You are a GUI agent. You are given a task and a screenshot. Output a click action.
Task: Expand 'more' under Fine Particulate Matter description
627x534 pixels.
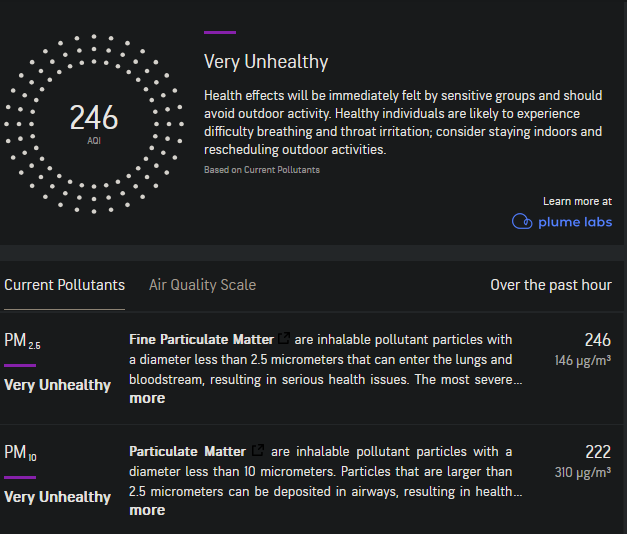[147, 398]
